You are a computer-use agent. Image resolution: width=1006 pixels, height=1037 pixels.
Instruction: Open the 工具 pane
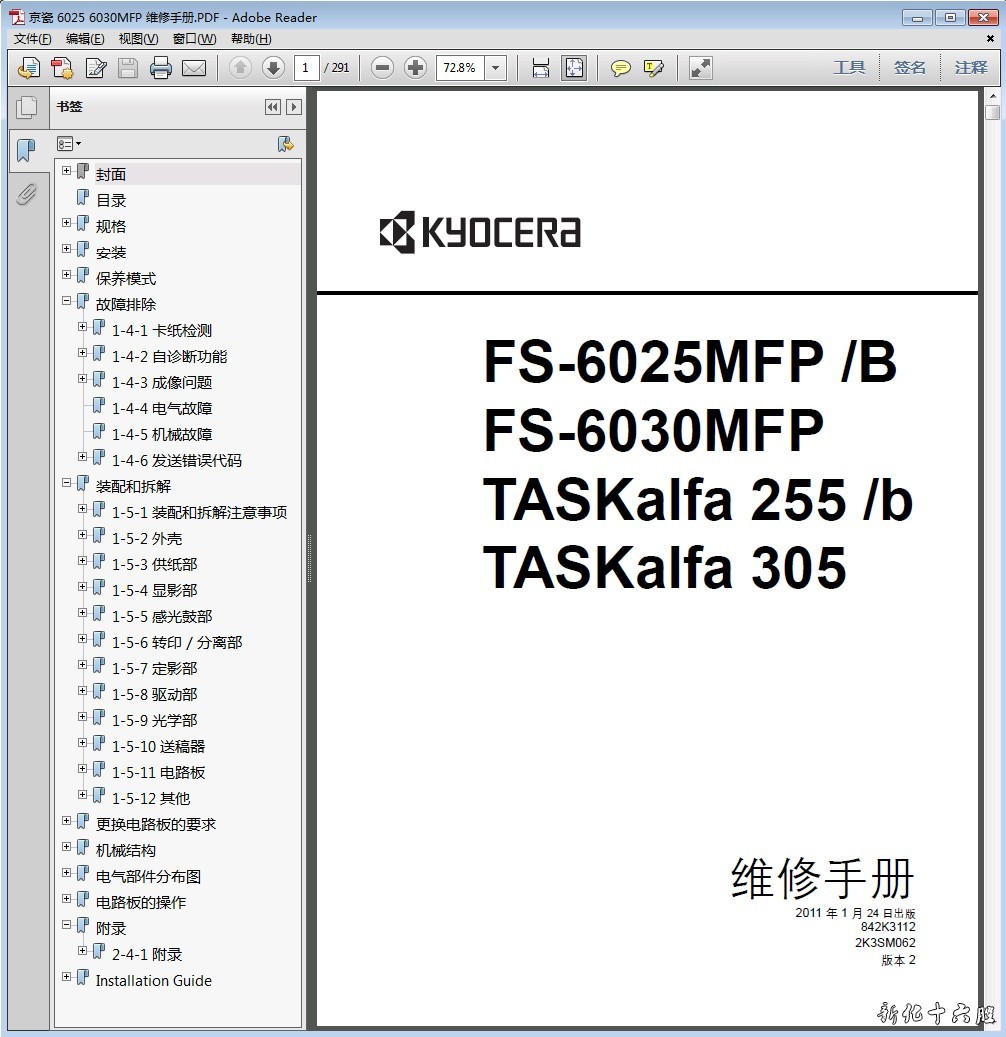click(x=849, y=68)
